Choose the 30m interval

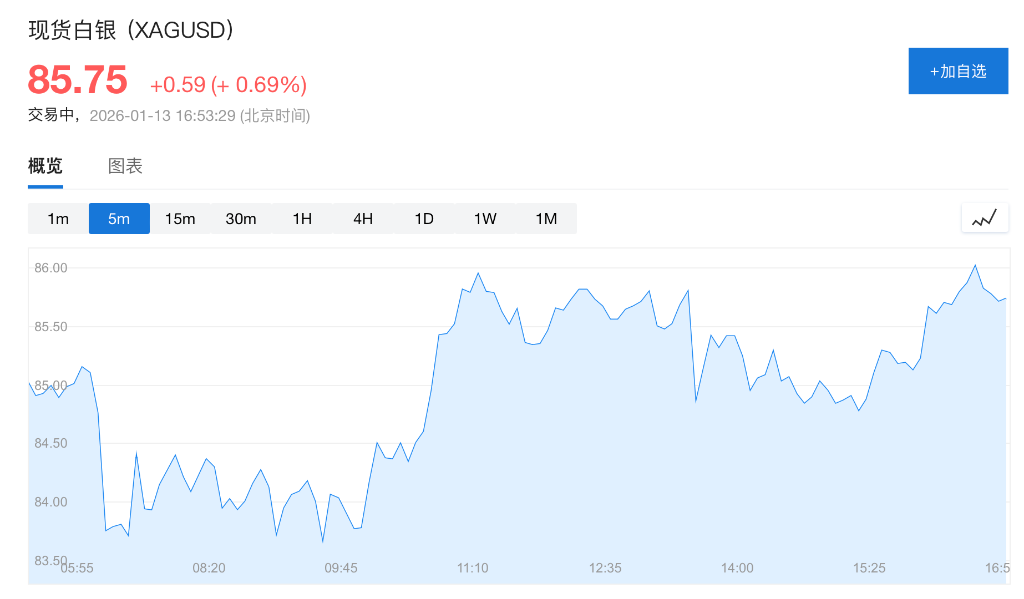pyautogui.click(x=241, y=219)
